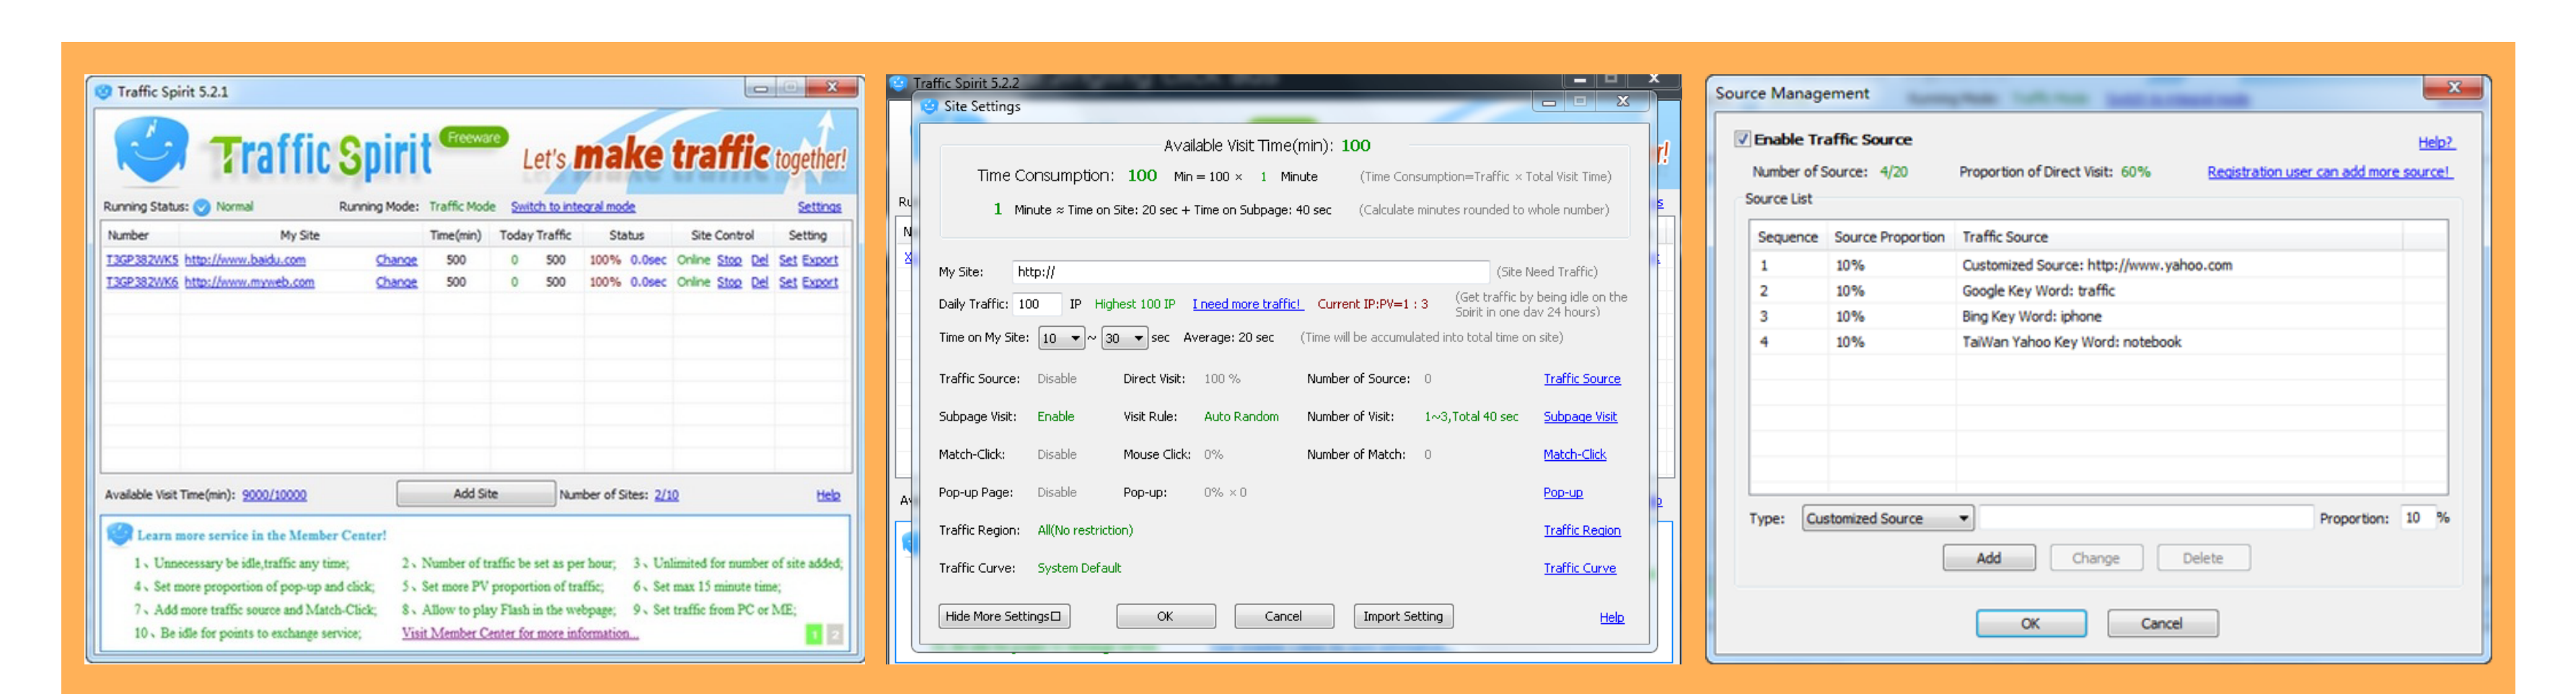The height and width of the screenshot is (694, 2576).
Task: Click the green Freeware badge
Action: click(x=473, y=137)
